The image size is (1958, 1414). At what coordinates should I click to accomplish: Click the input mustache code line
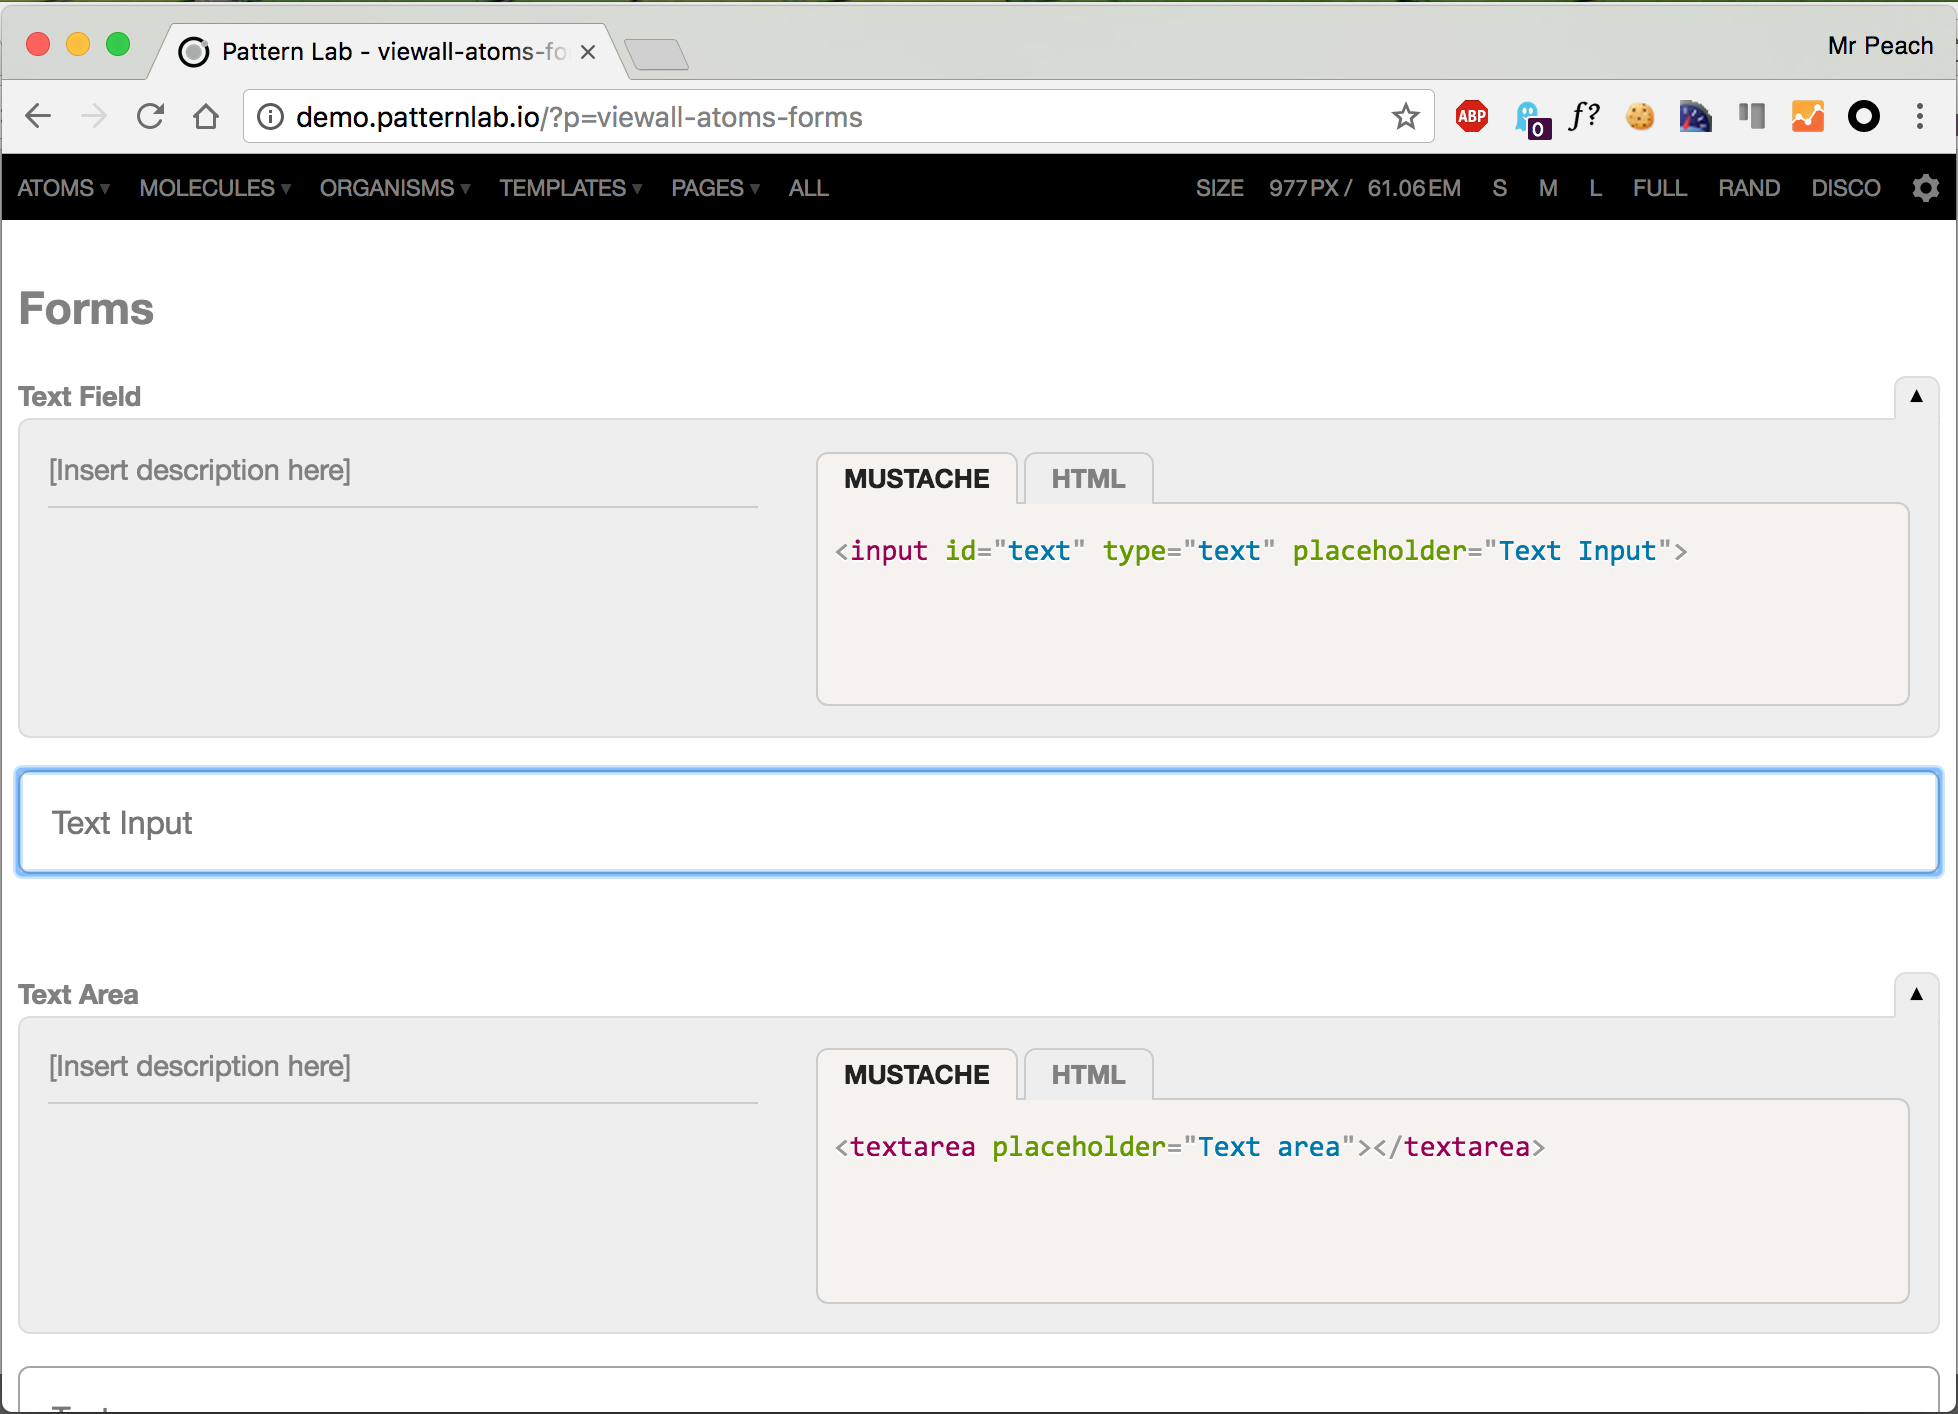(1261, 551)
